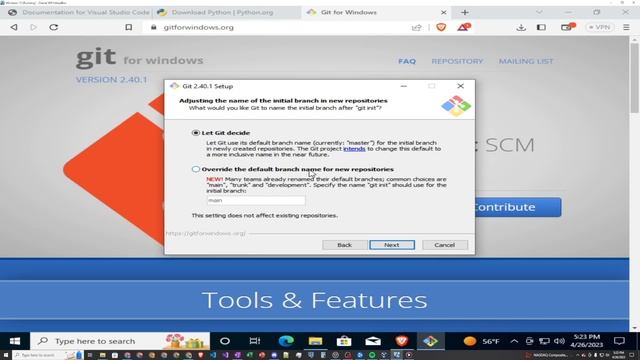
Task: Select the Git setup taskbar icon
Action: click(430, 341)
